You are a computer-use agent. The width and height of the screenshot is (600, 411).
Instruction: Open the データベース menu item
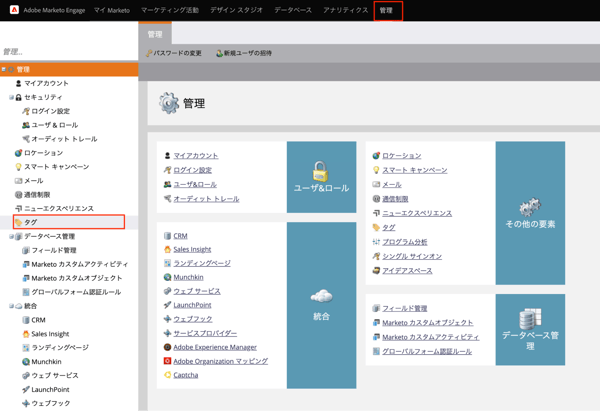[293, 10]
